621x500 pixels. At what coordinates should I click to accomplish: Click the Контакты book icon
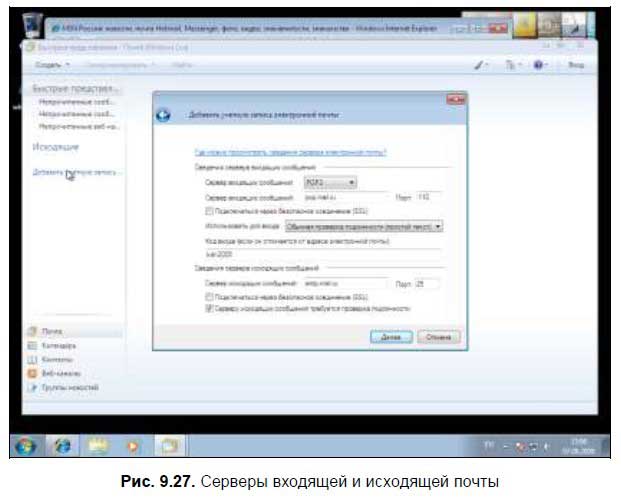tap(32, 359)
